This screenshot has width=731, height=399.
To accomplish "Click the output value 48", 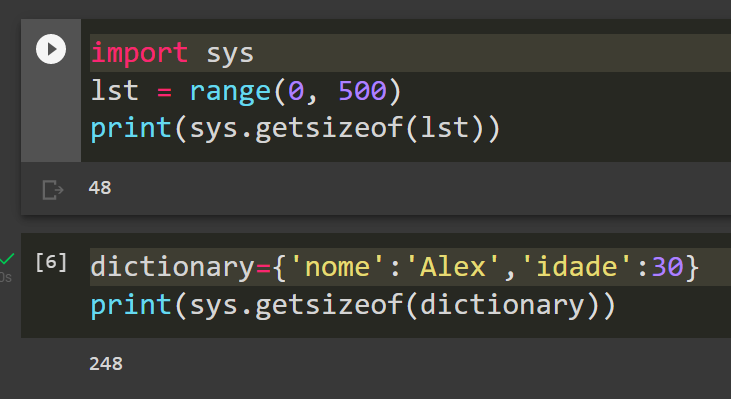I will [100, 188].
